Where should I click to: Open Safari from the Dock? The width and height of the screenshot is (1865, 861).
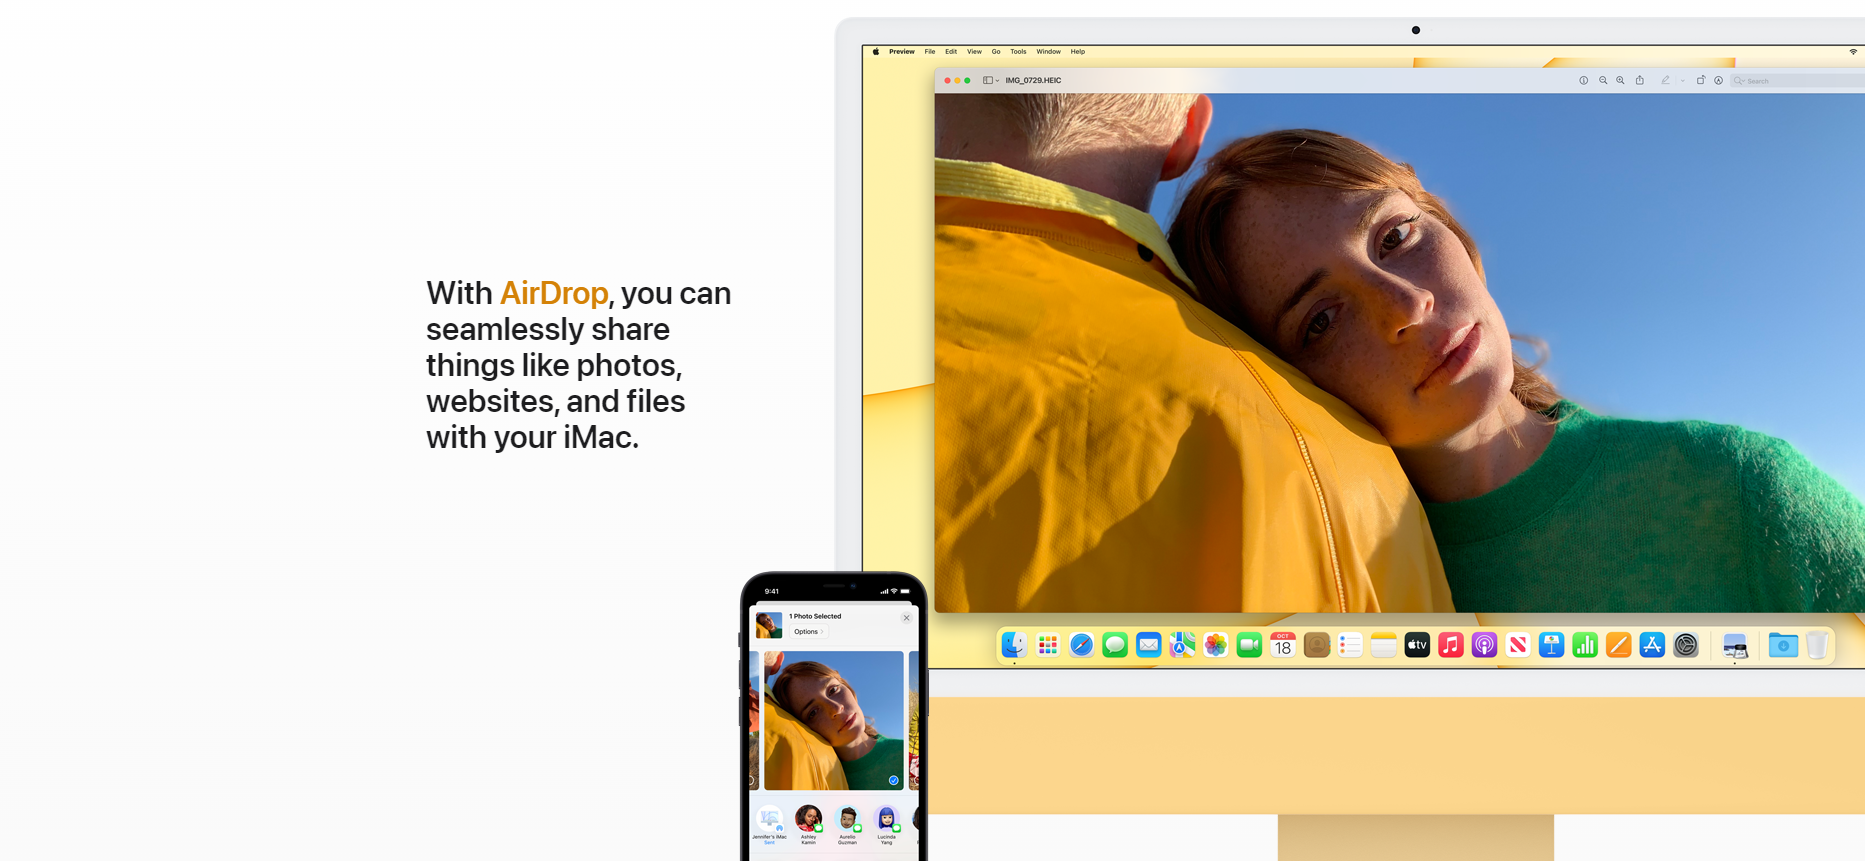[1081, 646]
